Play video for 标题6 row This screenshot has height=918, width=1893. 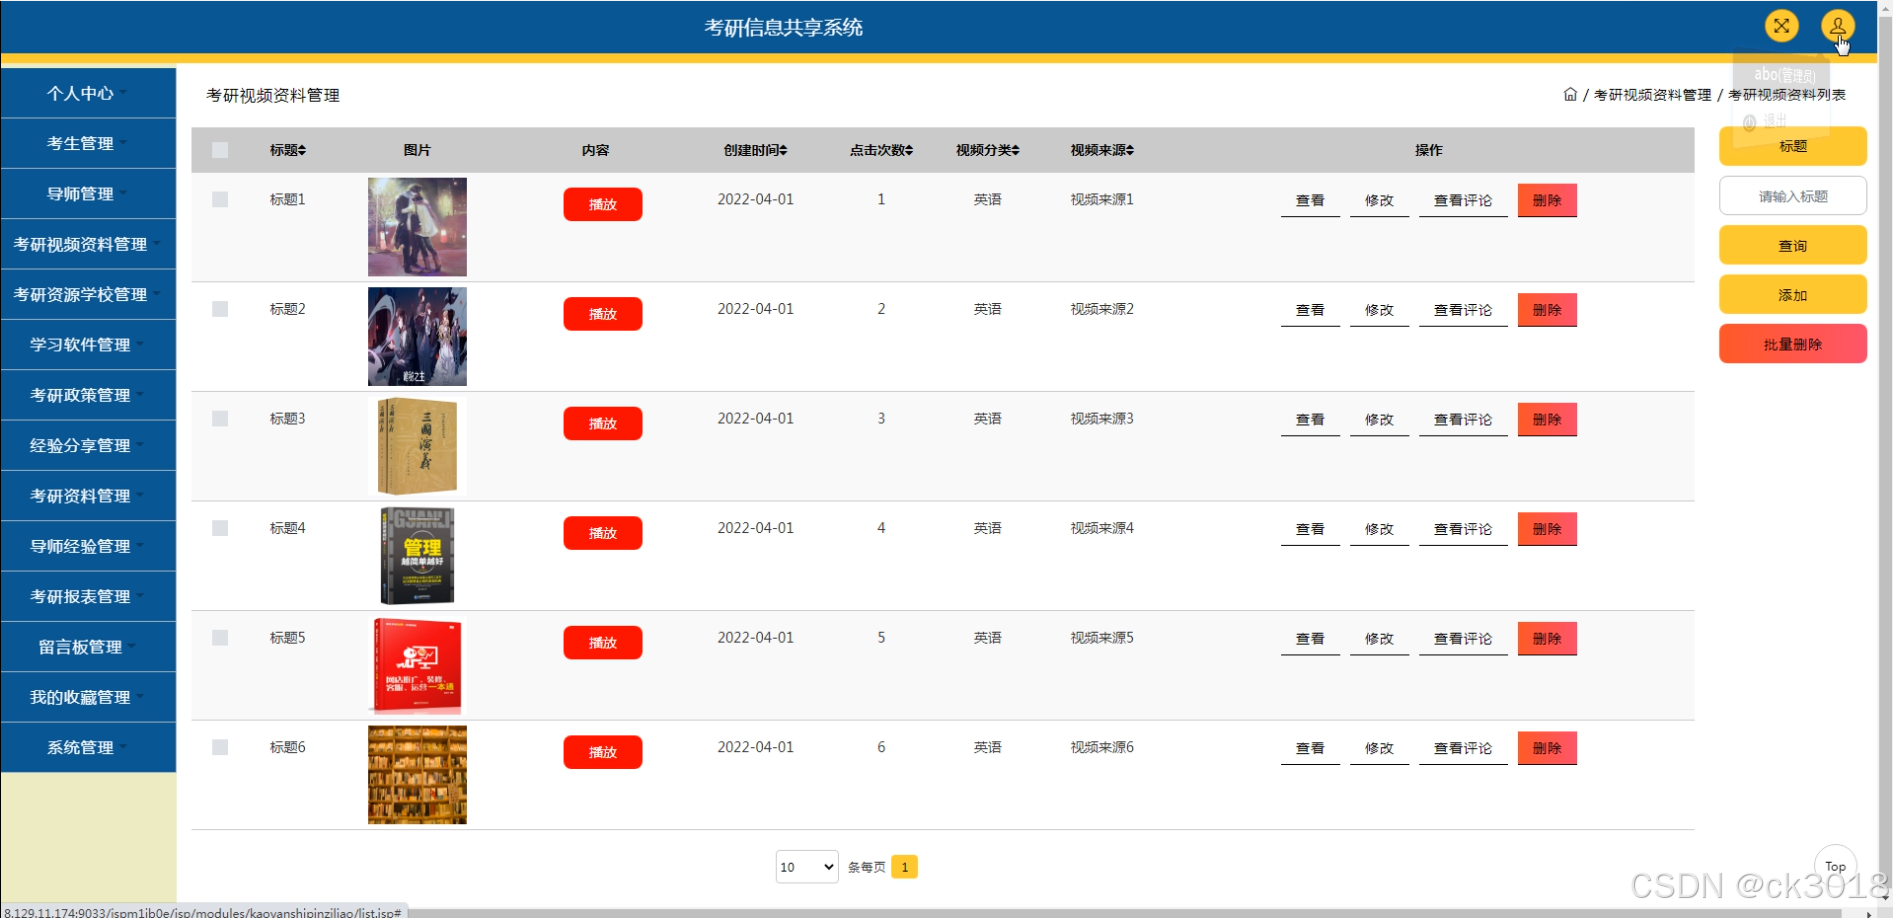point(603,752)
